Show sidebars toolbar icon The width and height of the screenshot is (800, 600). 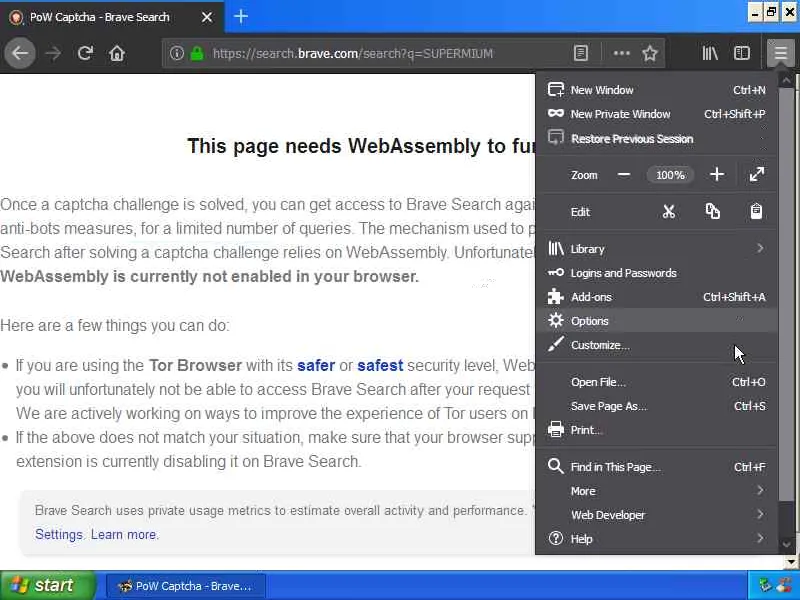[741, 53]
